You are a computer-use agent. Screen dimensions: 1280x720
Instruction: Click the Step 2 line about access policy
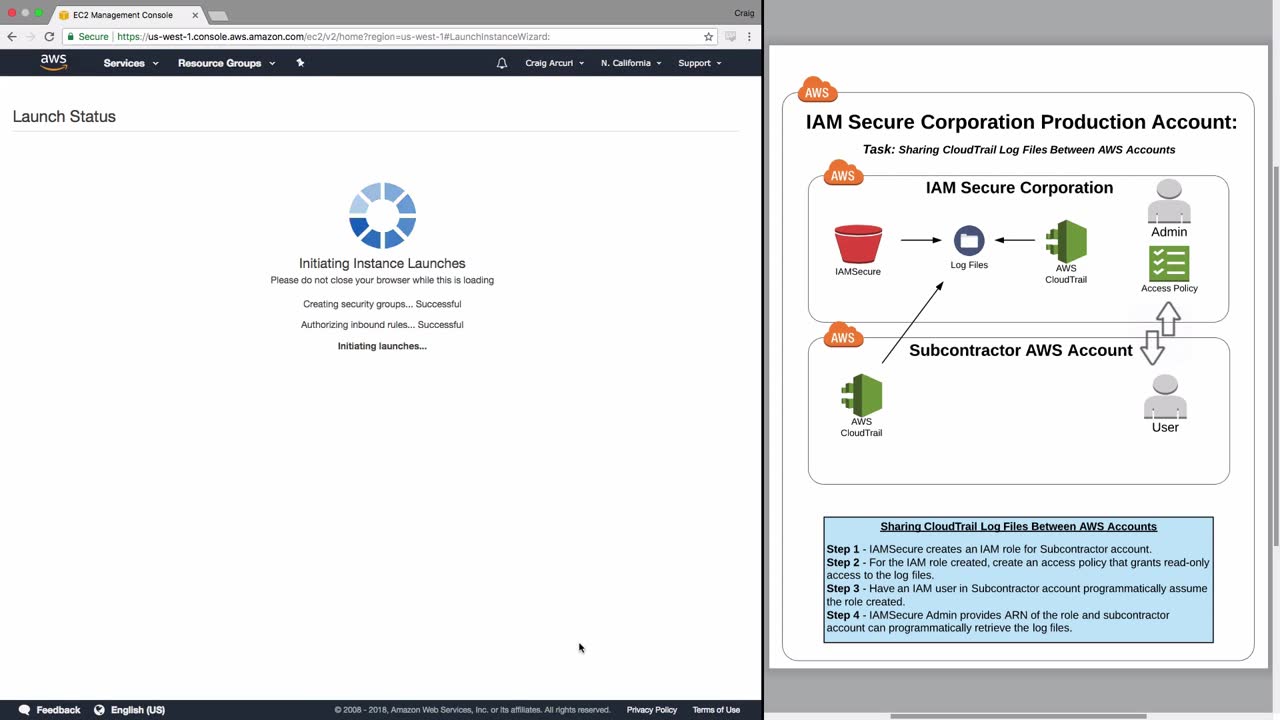[1018, 569]
